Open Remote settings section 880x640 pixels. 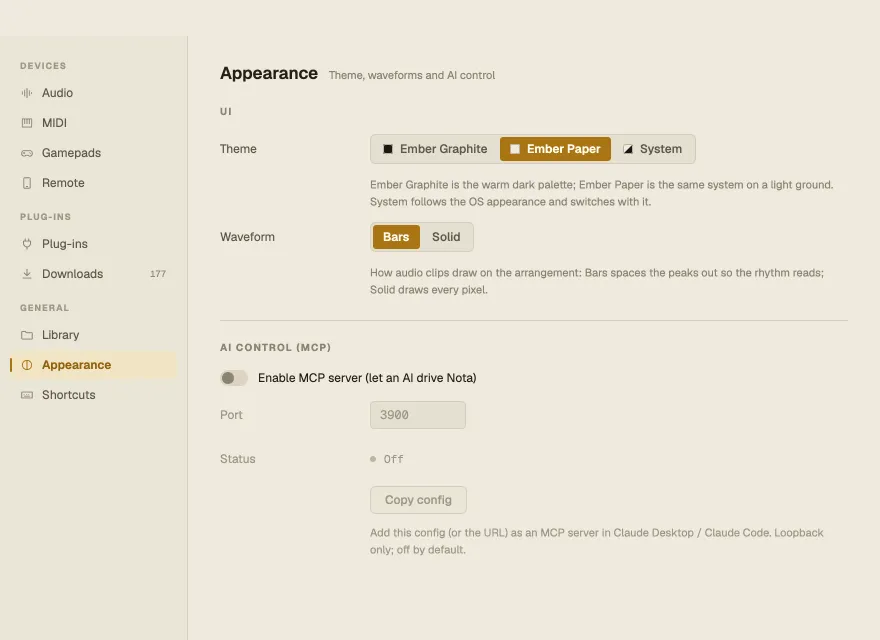(x=93, y=183)
